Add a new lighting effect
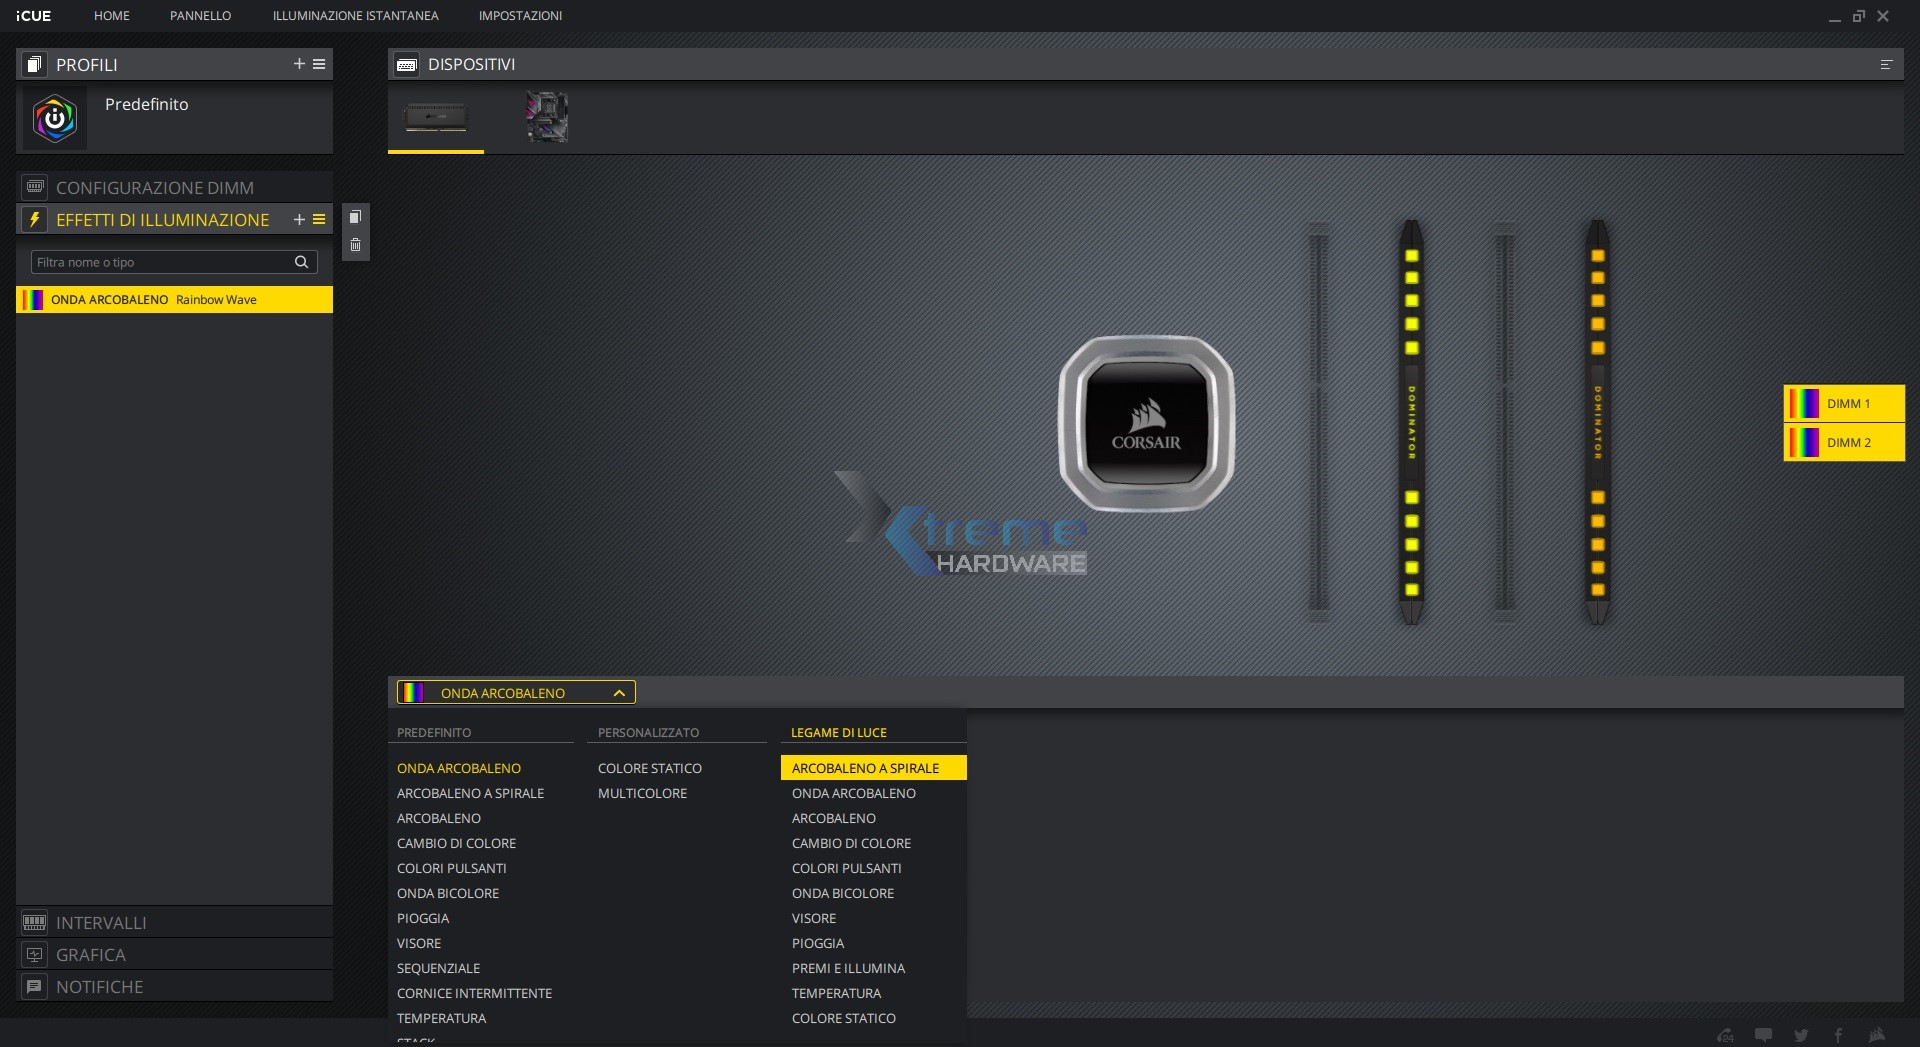This screenshot has width=1920, height=1047. [298, 219]
